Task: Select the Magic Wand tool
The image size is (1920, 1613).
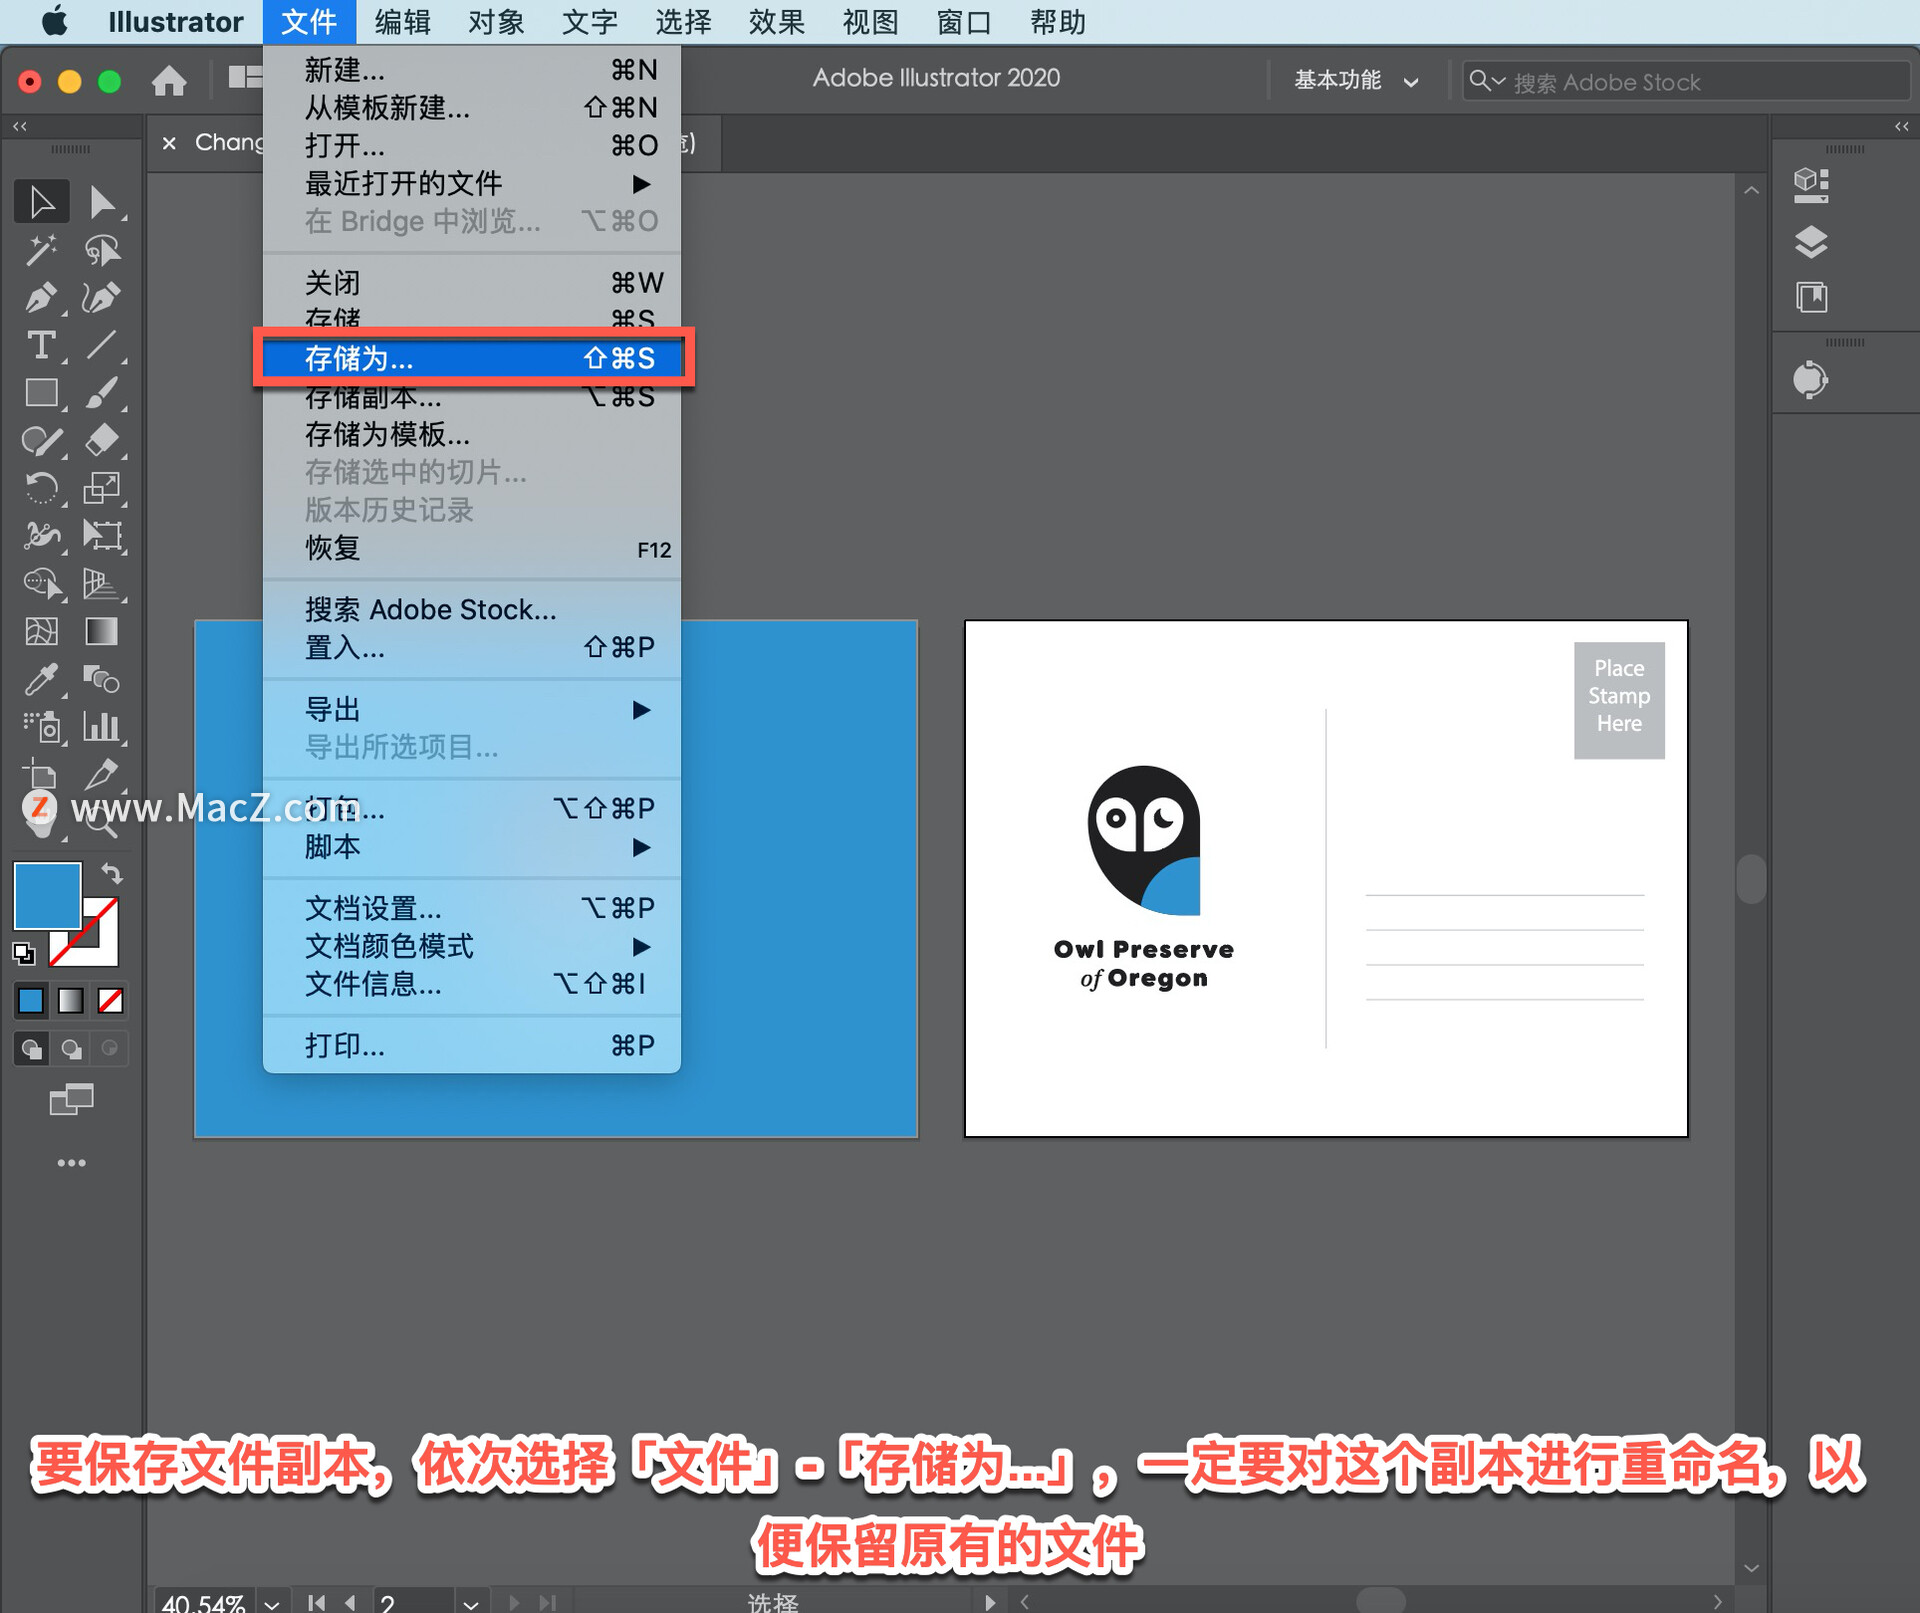Action: click(41, 250)
